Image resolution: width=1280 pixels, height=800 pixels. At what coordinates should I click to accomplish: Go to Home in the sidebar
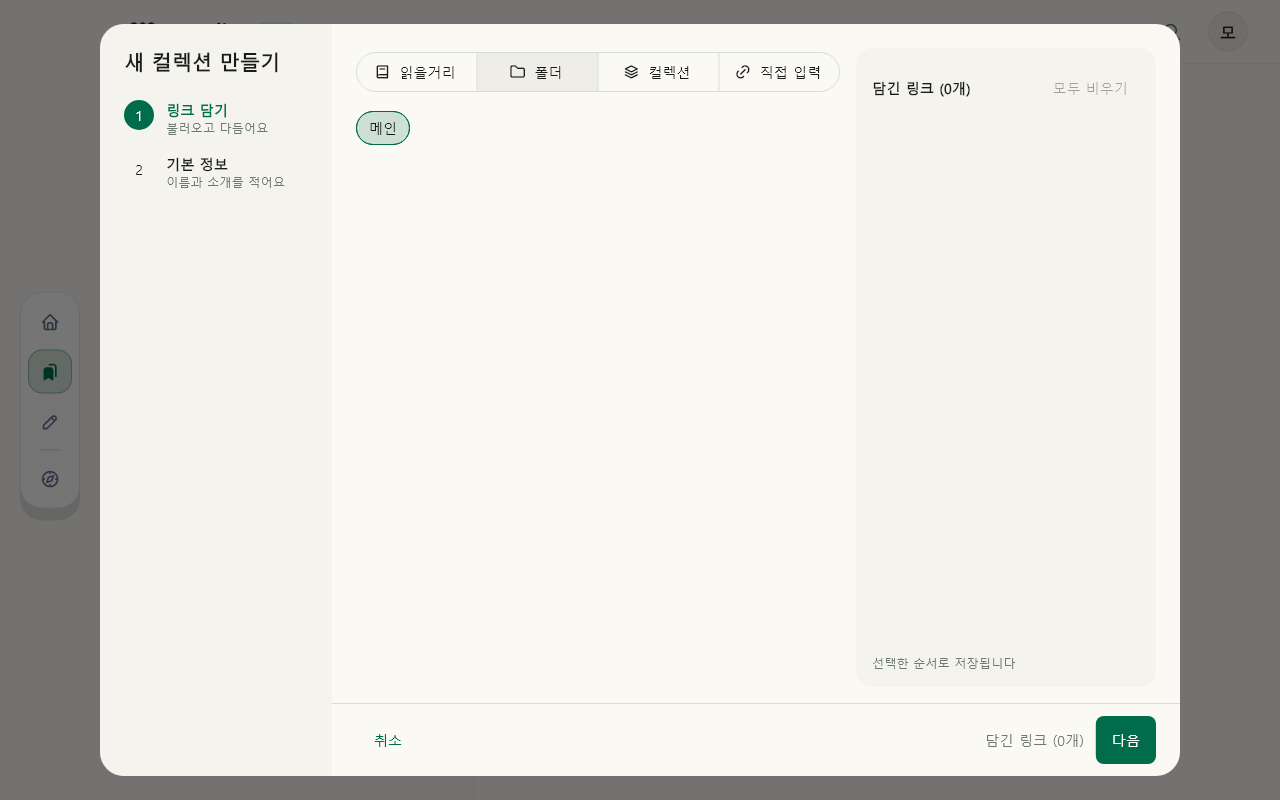(50, 322)
